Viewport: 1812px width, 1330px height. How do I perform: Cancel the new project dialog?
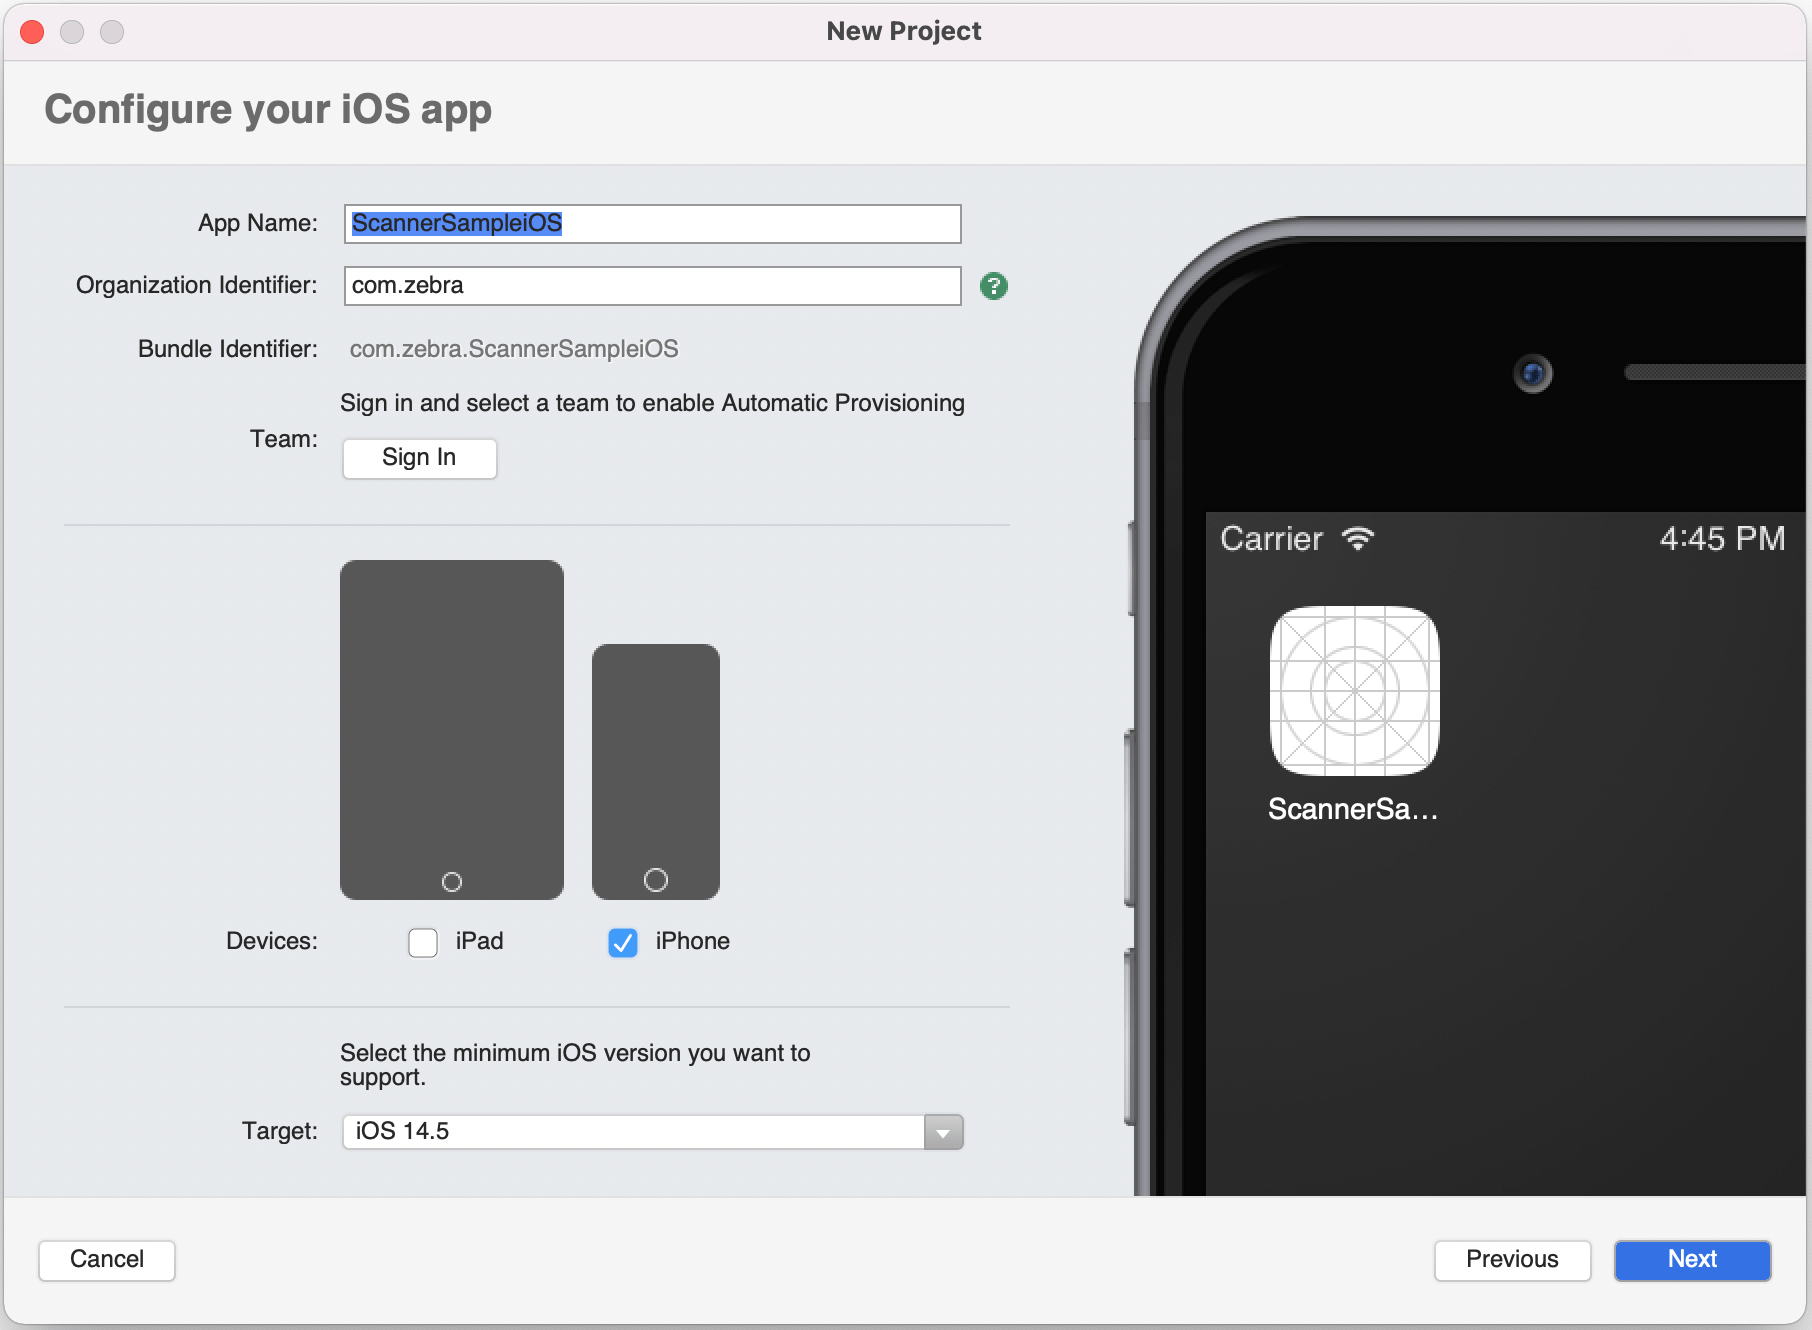[106, 1260]
